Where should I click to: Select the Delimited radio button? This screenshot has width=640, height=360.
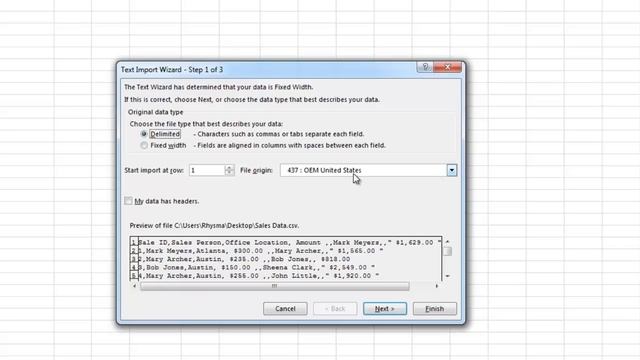pyautogui.click(x=144, y=134)
